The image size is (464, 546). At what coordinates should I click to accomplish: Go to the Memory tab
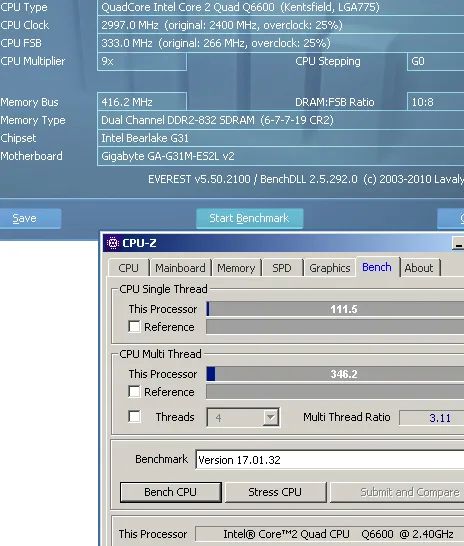point(236,268)
